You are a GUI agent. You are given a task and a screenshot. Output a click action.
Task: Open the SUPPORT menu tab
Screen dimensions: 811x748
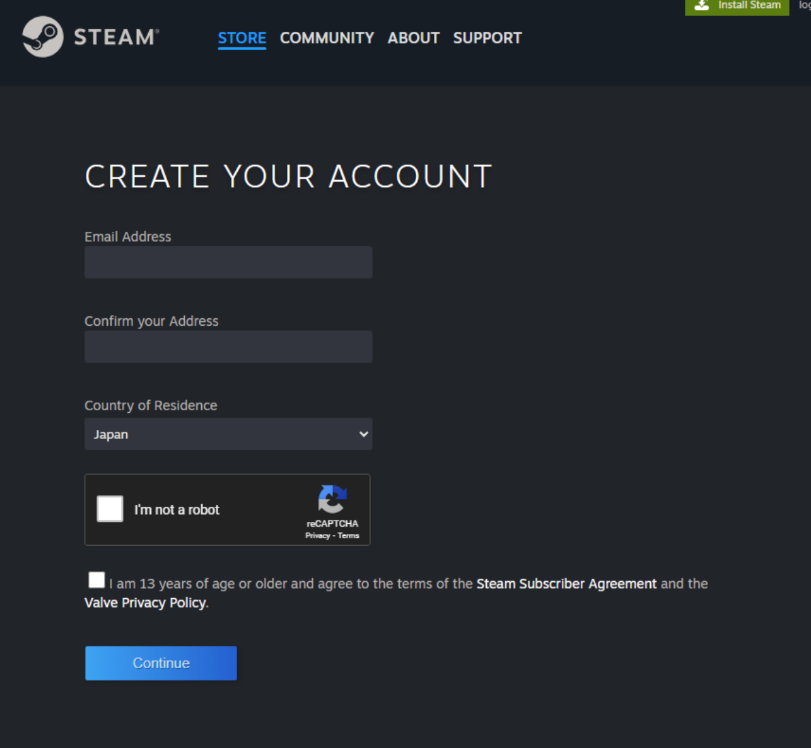tap(487, 38)
